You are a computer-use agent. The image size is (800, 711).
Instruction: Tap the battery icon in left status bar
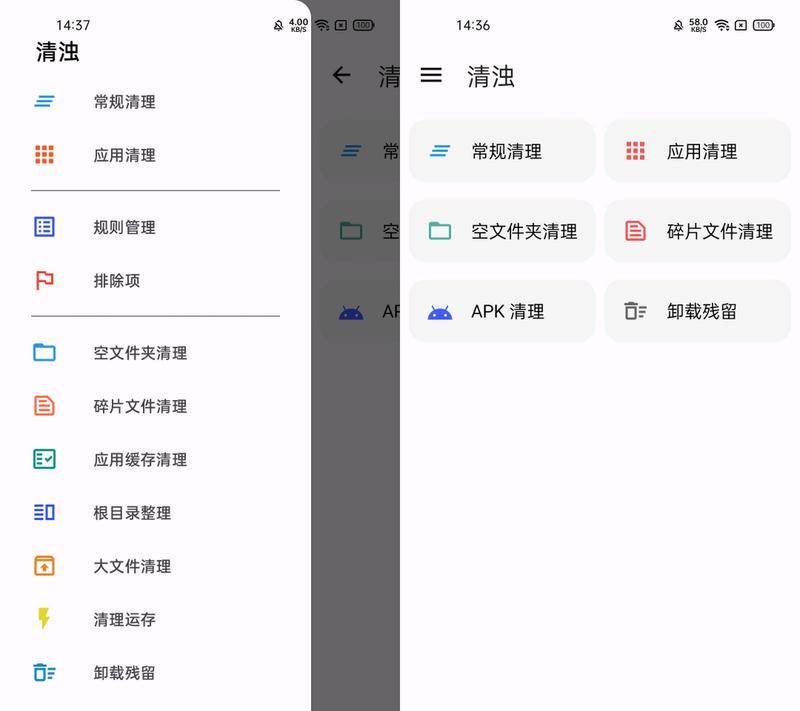364,25
